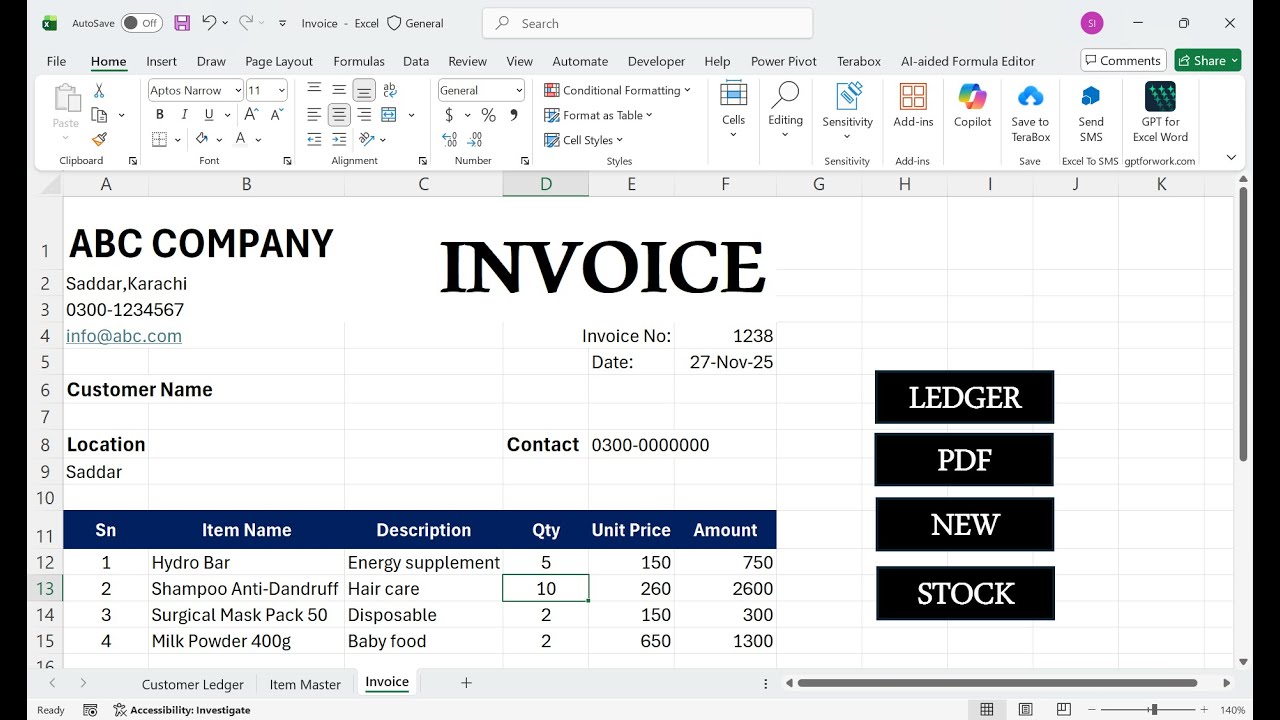Open the Formulas ribbon tab
The image size is (1280, 720).
point(359,61)
